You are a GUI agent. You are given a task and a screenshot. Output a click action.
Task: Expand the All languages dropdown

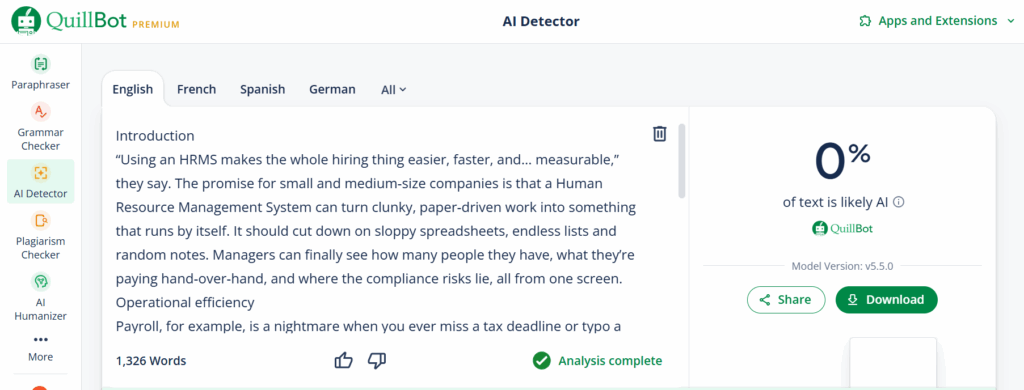[x=394, y=89]
